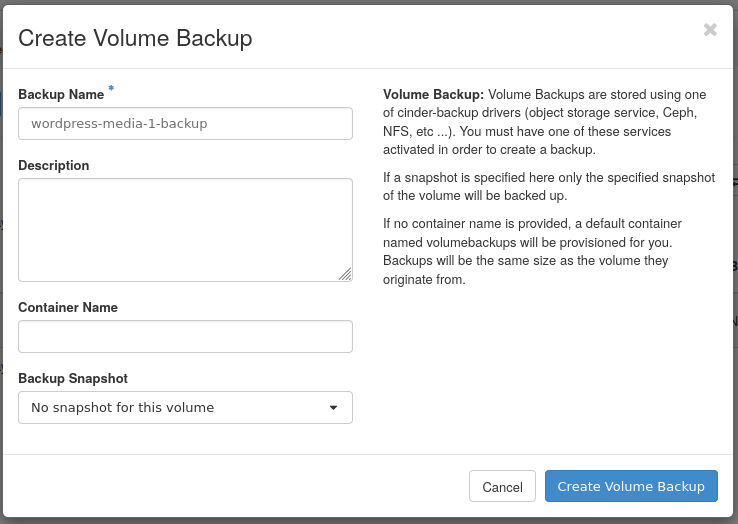Click the Container Name label
This screenshot has width=738, height=524.
pos(68,307)
